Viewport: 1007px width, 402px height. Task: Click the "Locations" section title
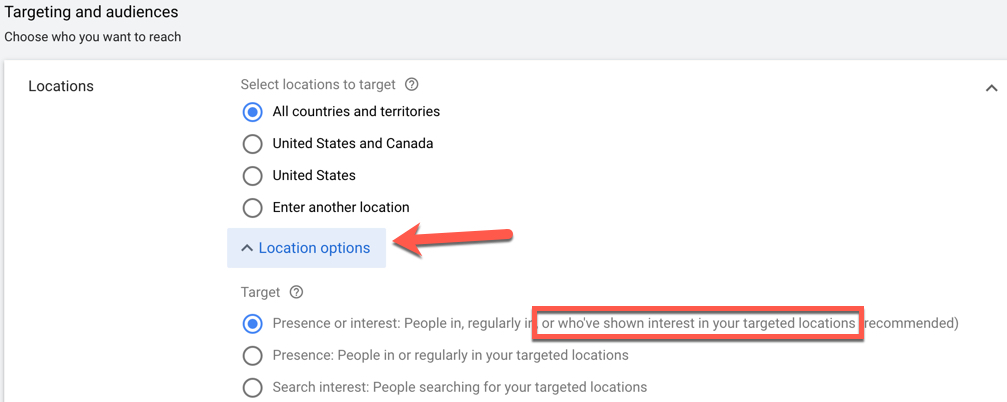61,86
